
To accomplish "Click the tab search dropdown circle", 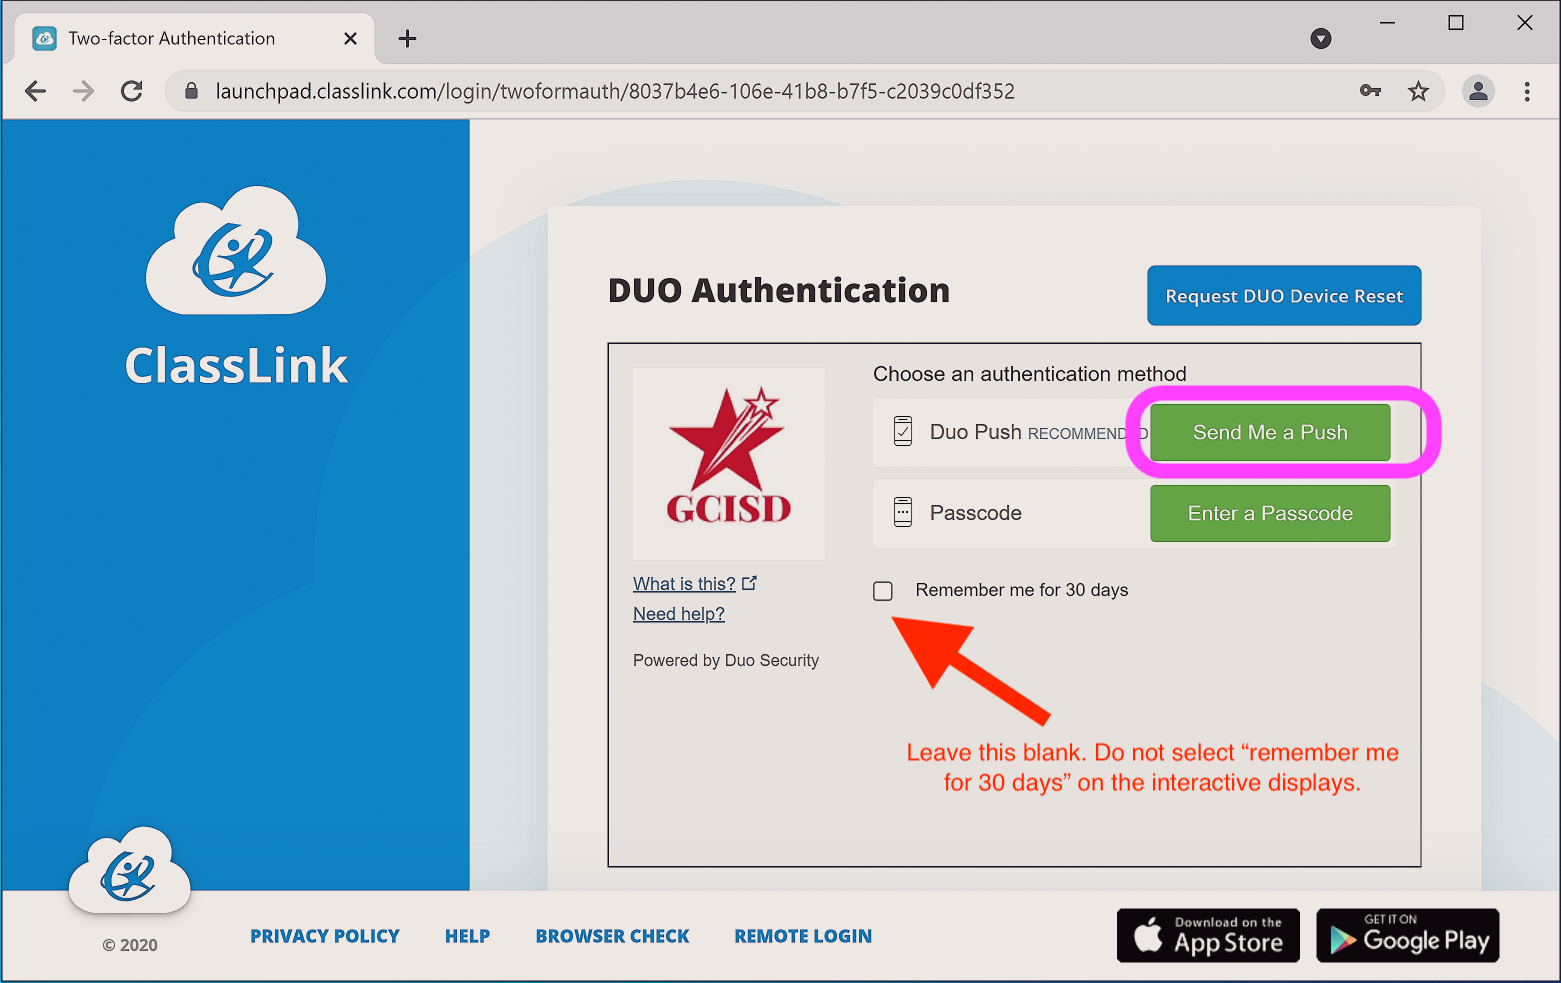I will click(1321, 39).
